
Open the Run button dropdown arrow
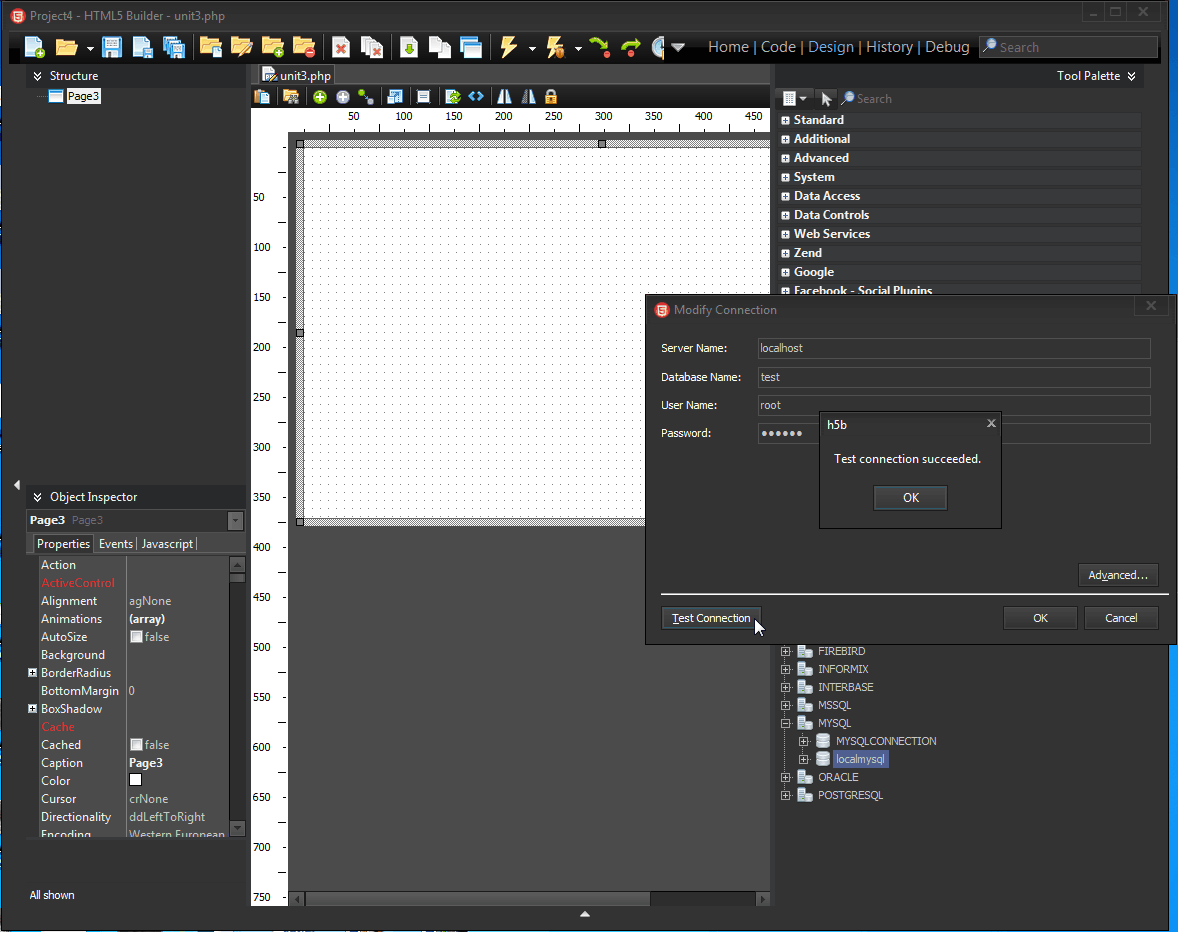pos(532,48)
